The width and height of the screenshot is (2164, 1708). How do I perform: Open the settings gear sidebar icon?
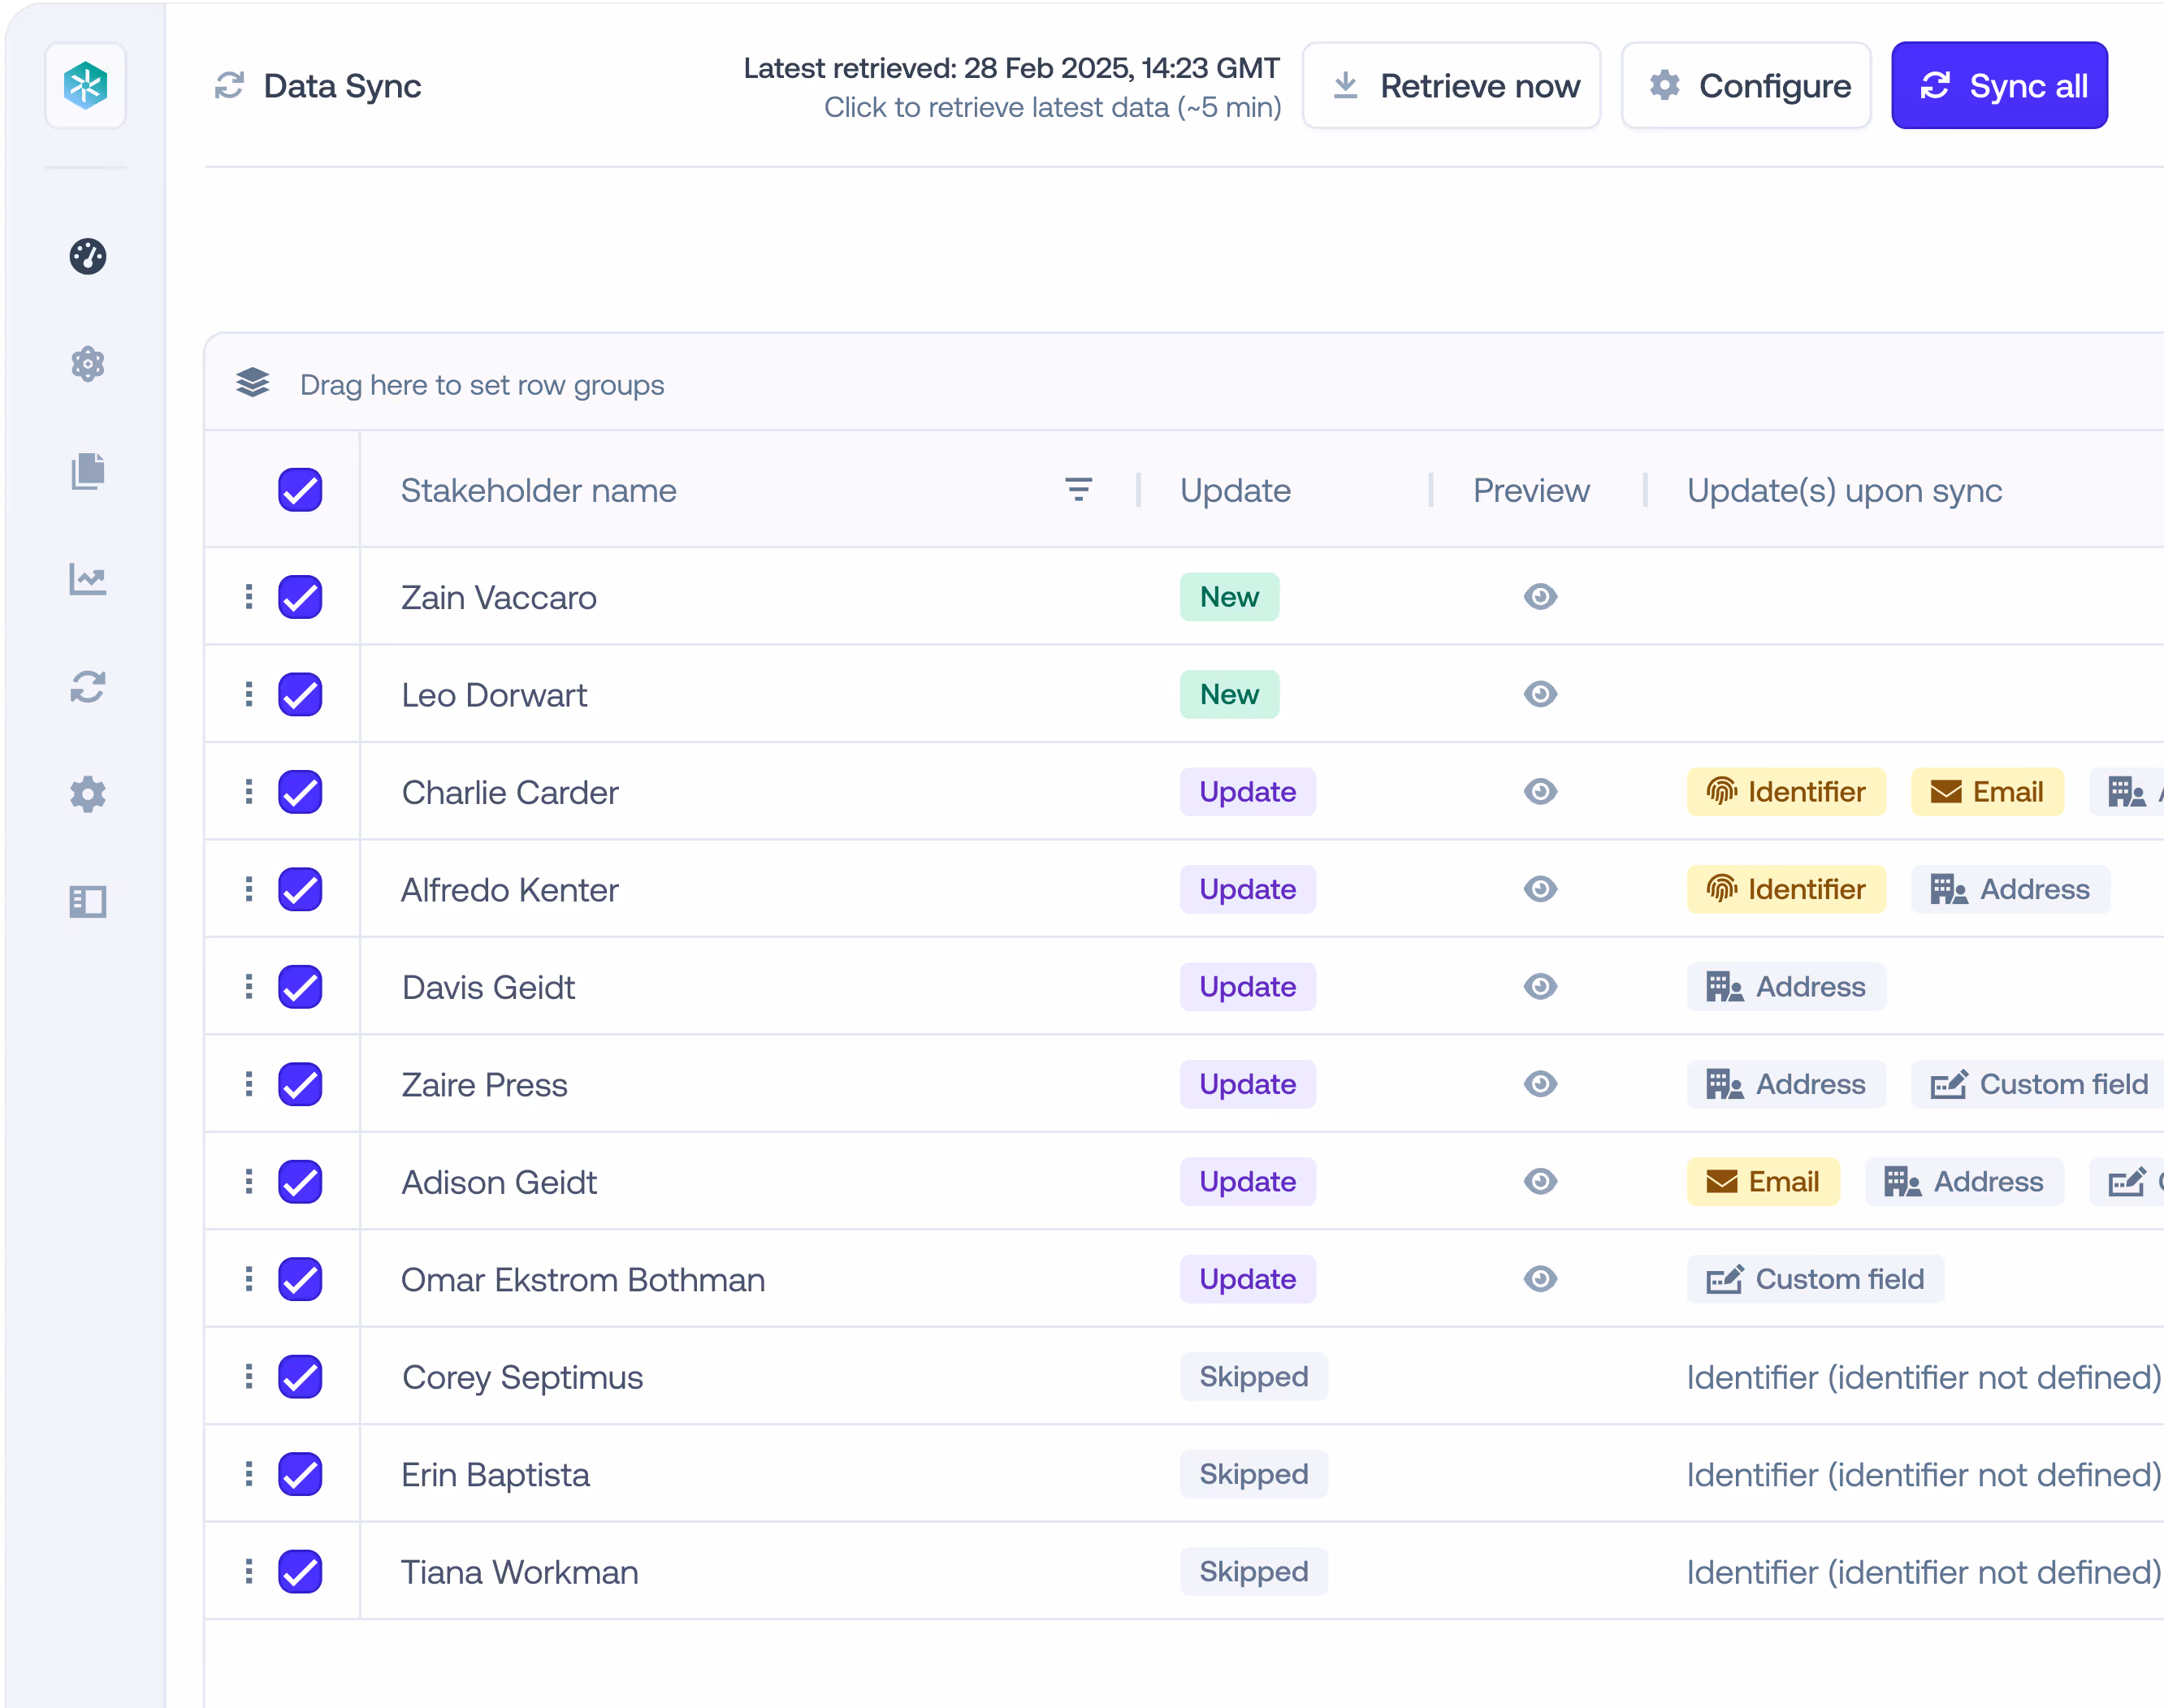pos(88,794)
